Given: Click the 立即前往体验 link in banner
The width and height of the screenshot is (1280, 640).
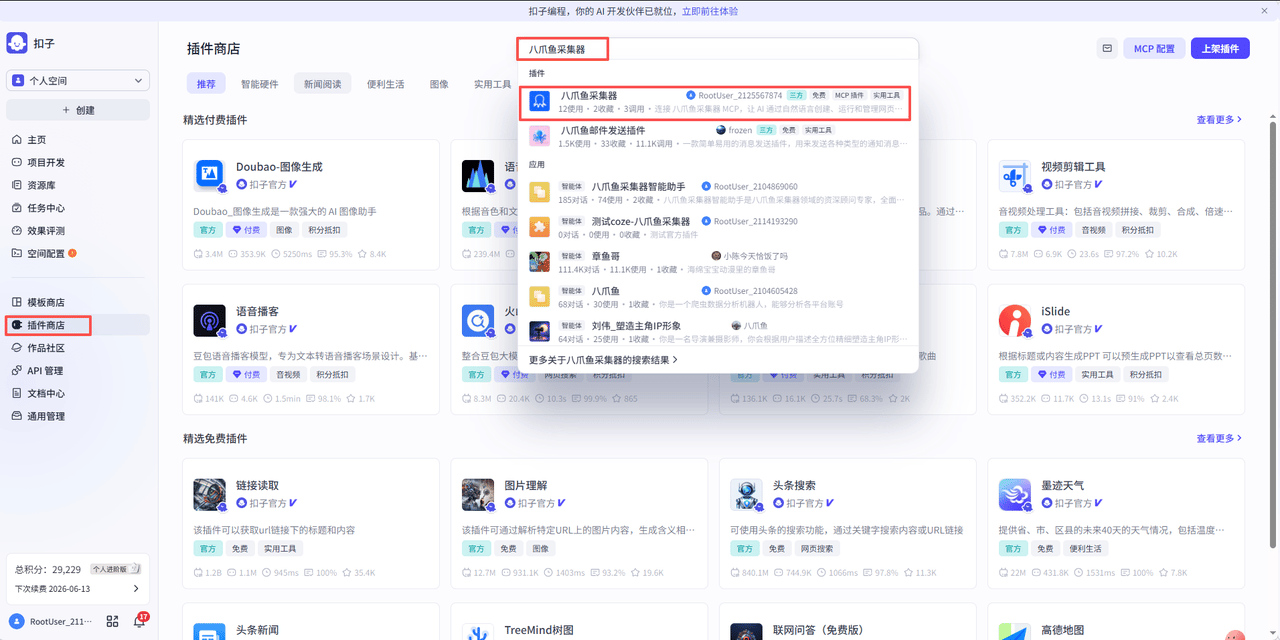Looking at the screenshot, I should coord(710,11).
